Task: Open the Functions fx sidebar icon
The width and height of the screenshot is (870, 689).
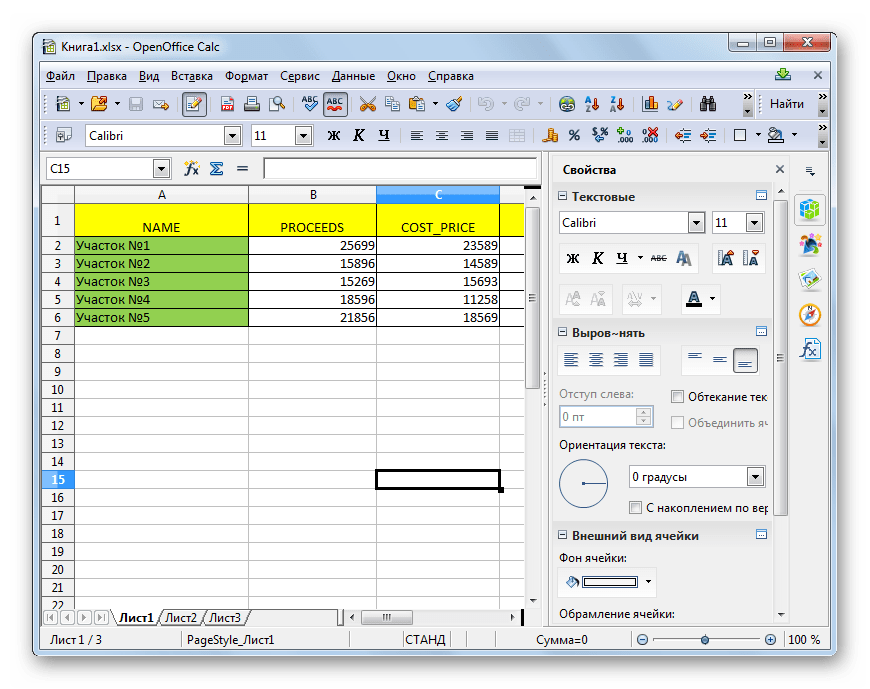Action: click(809, 349)
